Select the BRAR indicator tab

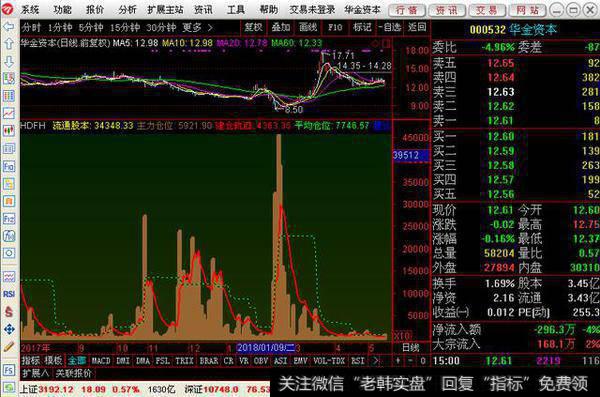click(209, 361)
